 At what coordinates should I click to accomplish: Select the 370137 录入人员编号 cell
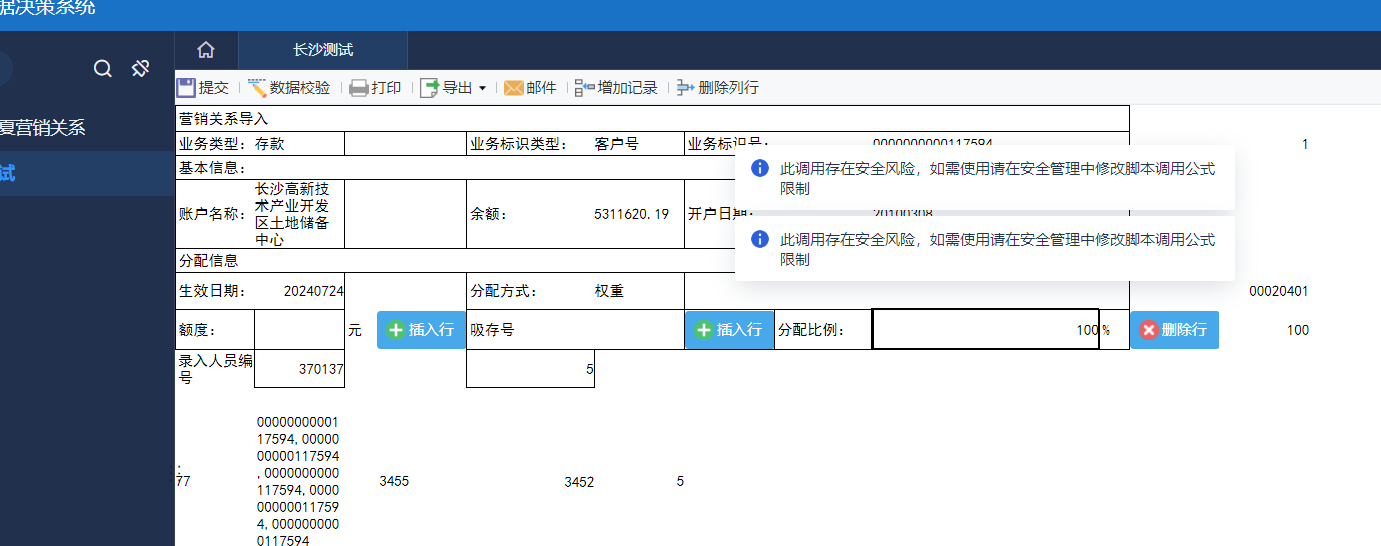point(299,369)
